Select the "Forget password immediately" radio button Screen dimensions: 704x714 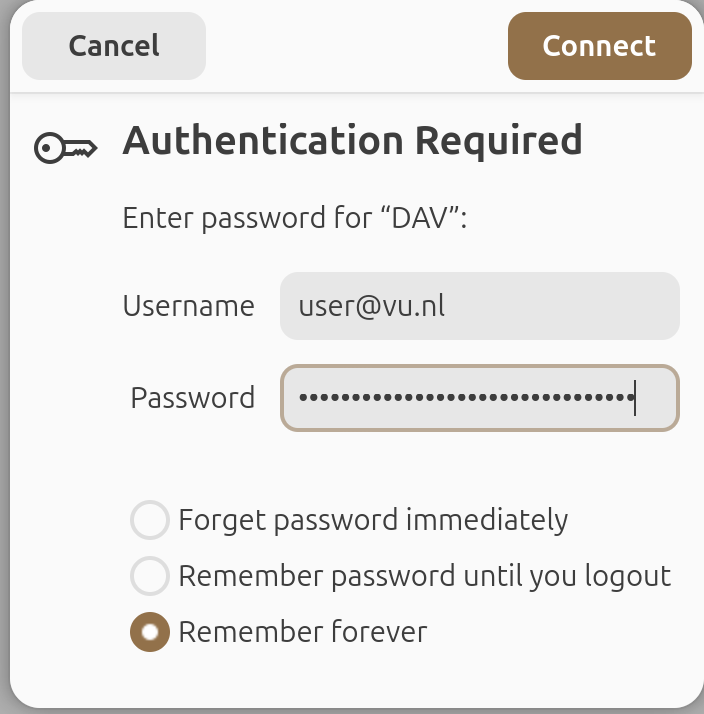click(150, 520)
